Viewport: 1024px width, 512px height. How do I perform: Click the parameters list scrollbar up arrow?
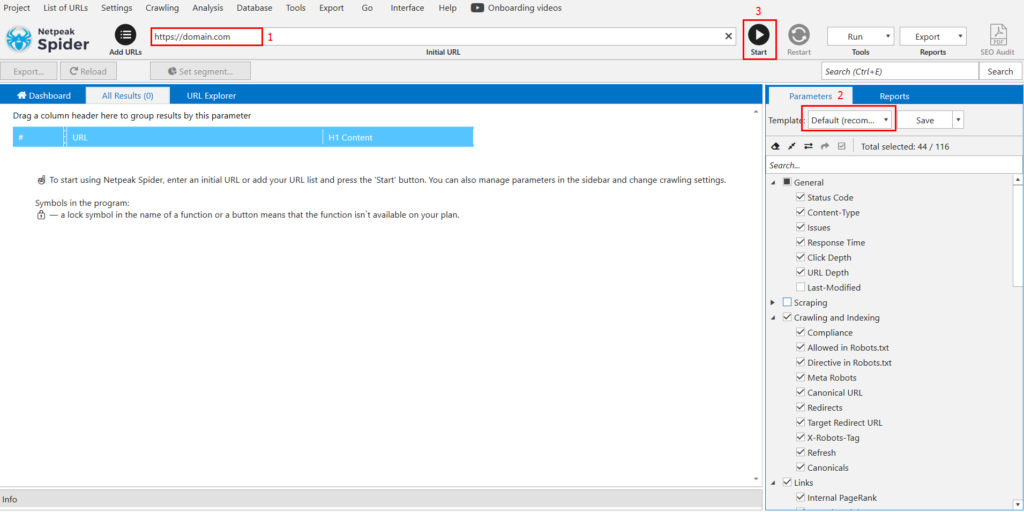click(1017, 180)
